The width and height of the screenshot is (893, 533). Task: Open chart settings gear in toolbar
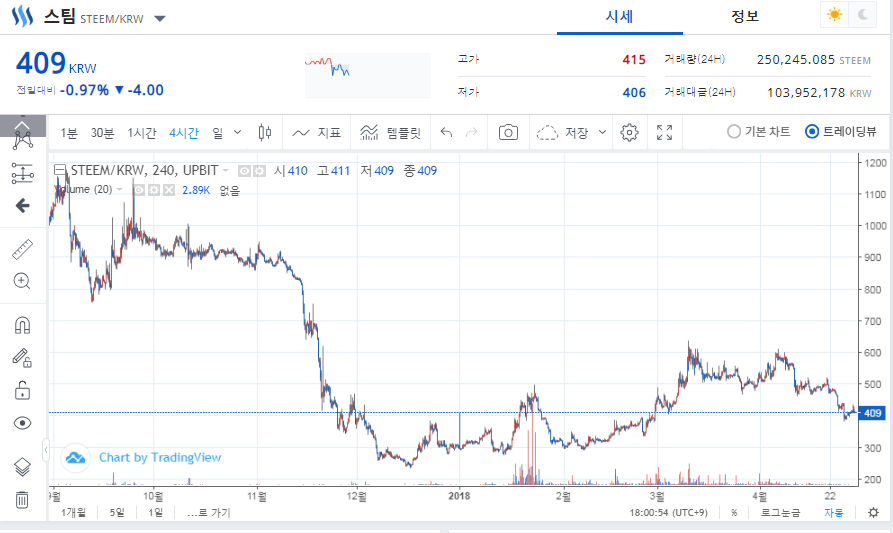tap(629, 132)
